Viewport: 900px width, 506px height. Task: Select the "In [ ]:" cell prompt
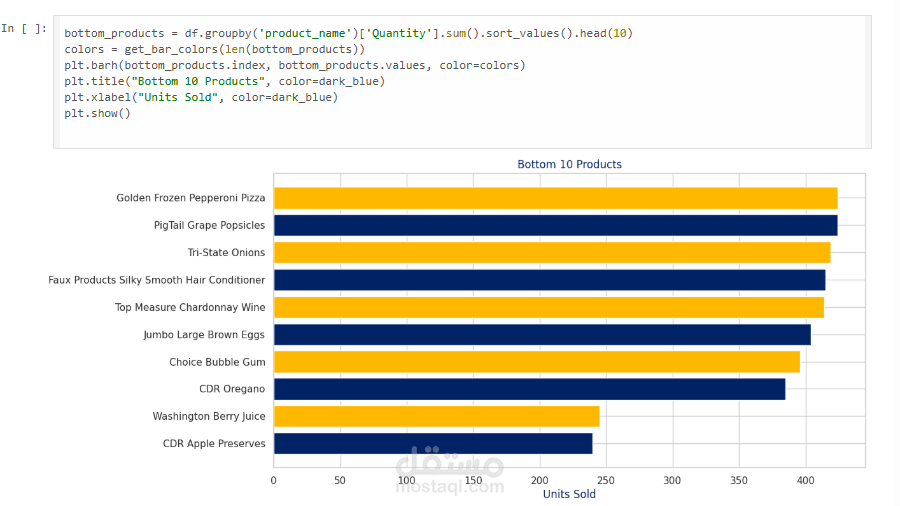pos(24,29)
